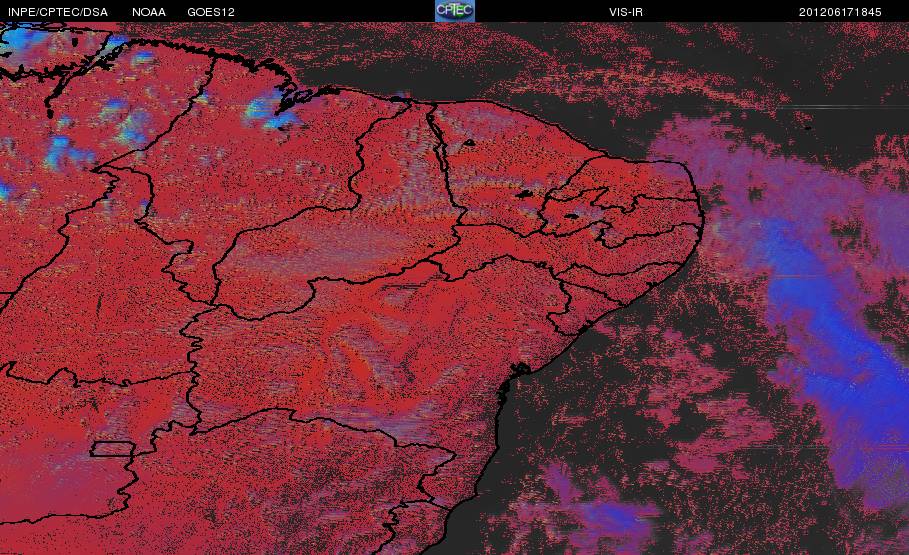Click the VIS-IR channel label
The width and height of the screenshot is (909, 555).
(x=626, y=12)
